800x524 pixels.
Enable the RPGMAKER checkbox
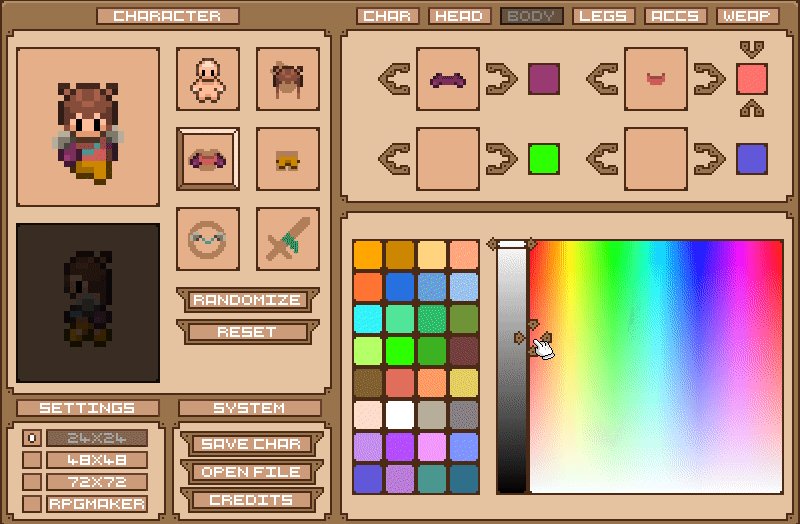(32, 504)
